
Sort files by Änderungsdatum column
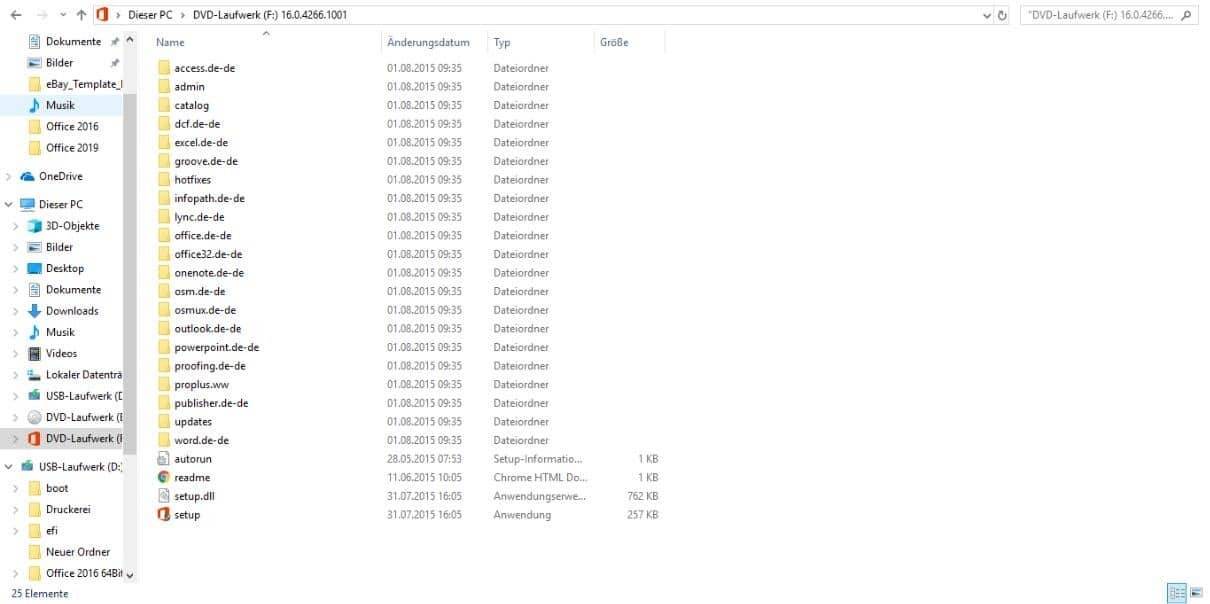tap(428, 43)
